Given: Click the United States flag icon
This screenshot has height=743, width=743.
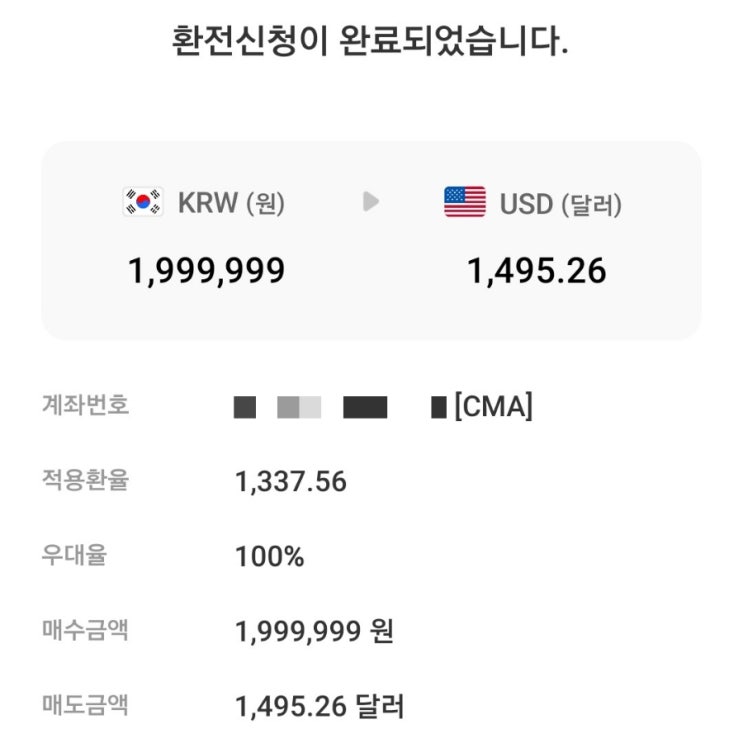Looking at the screenshot, I should [x=465, y=203].
